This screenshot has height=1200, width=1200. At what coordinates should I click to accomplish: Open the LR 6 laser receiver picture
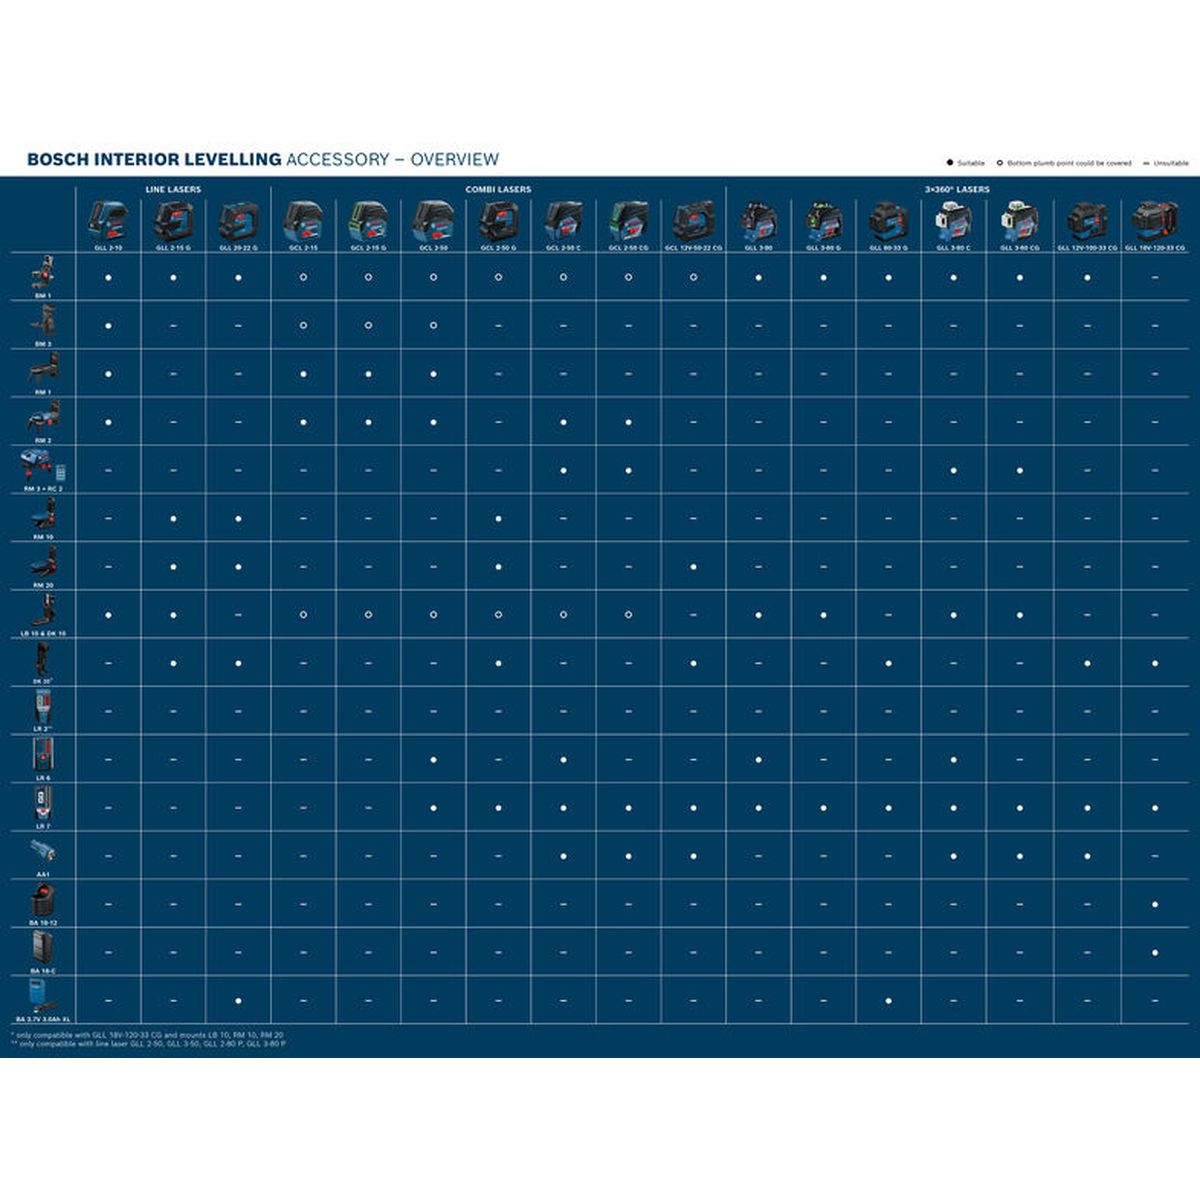pyautogui.click(x=43, y=755)
